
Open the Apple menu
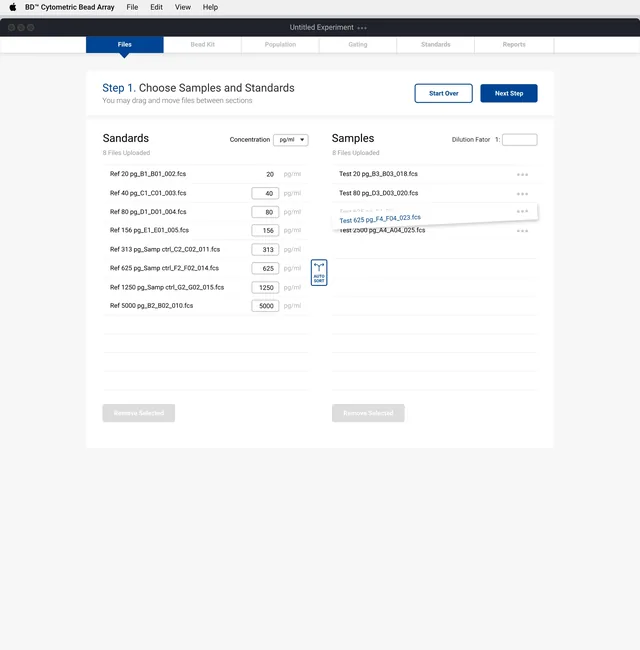tap(13, 7)
